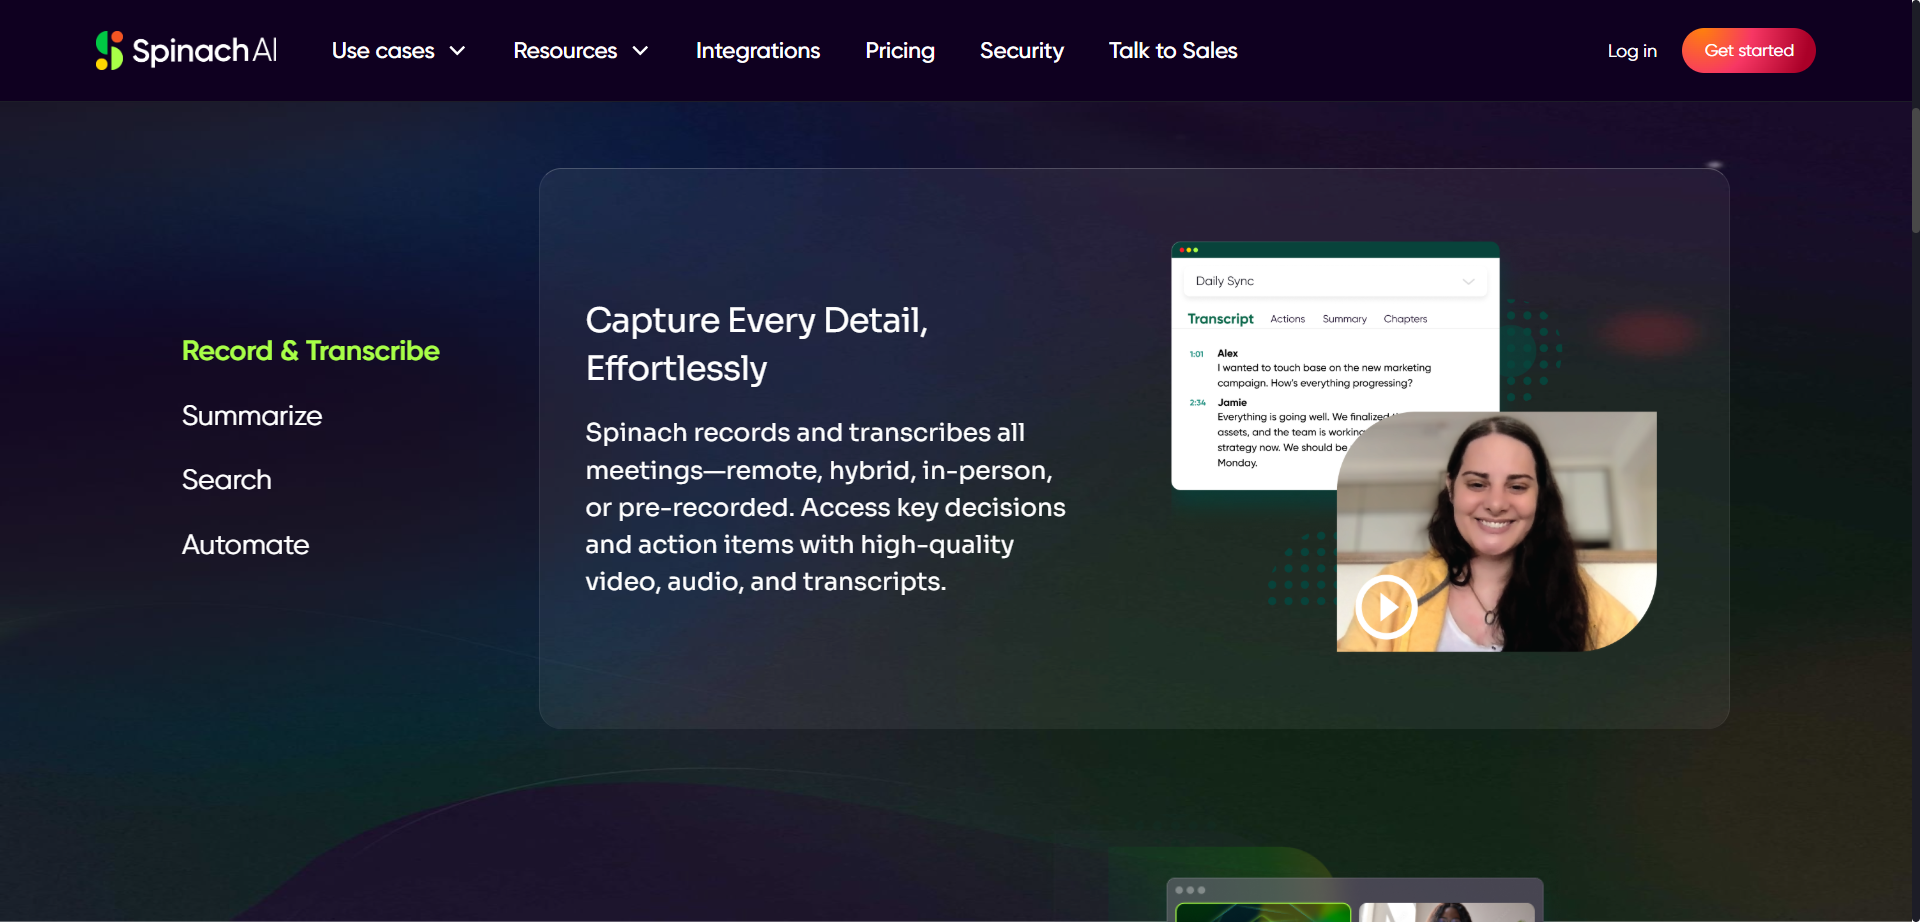The width and height of the screenshot is (1920, 922).
Task: Click the woman's video thumbnail
Action: 1497,530
